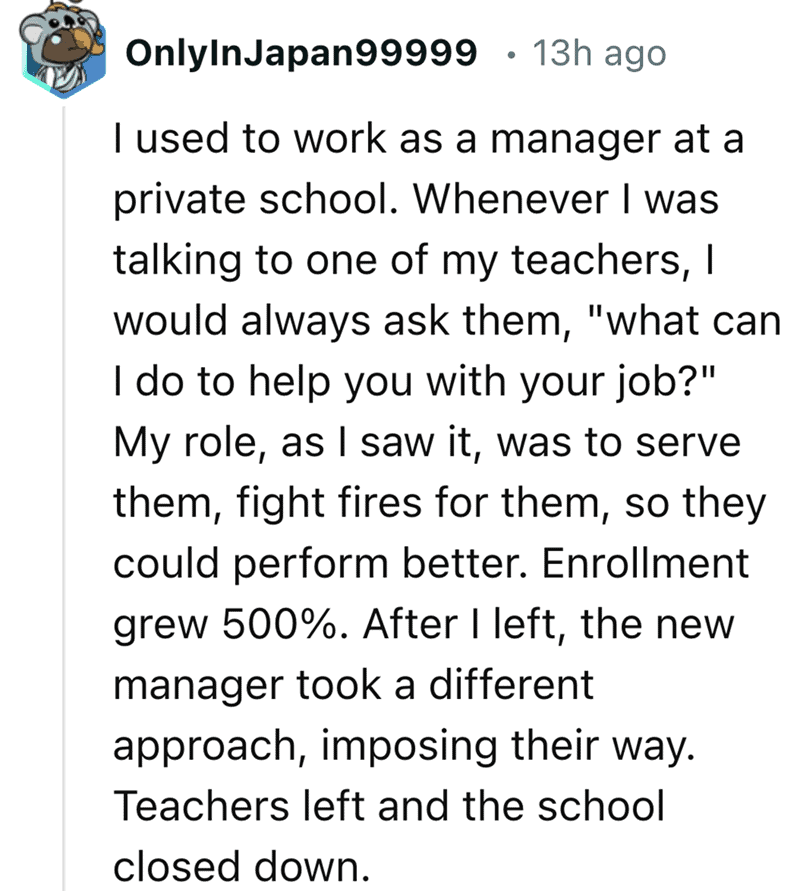
Task: Click the line 'Teachers left and the school'
Action: coord(389,806)
